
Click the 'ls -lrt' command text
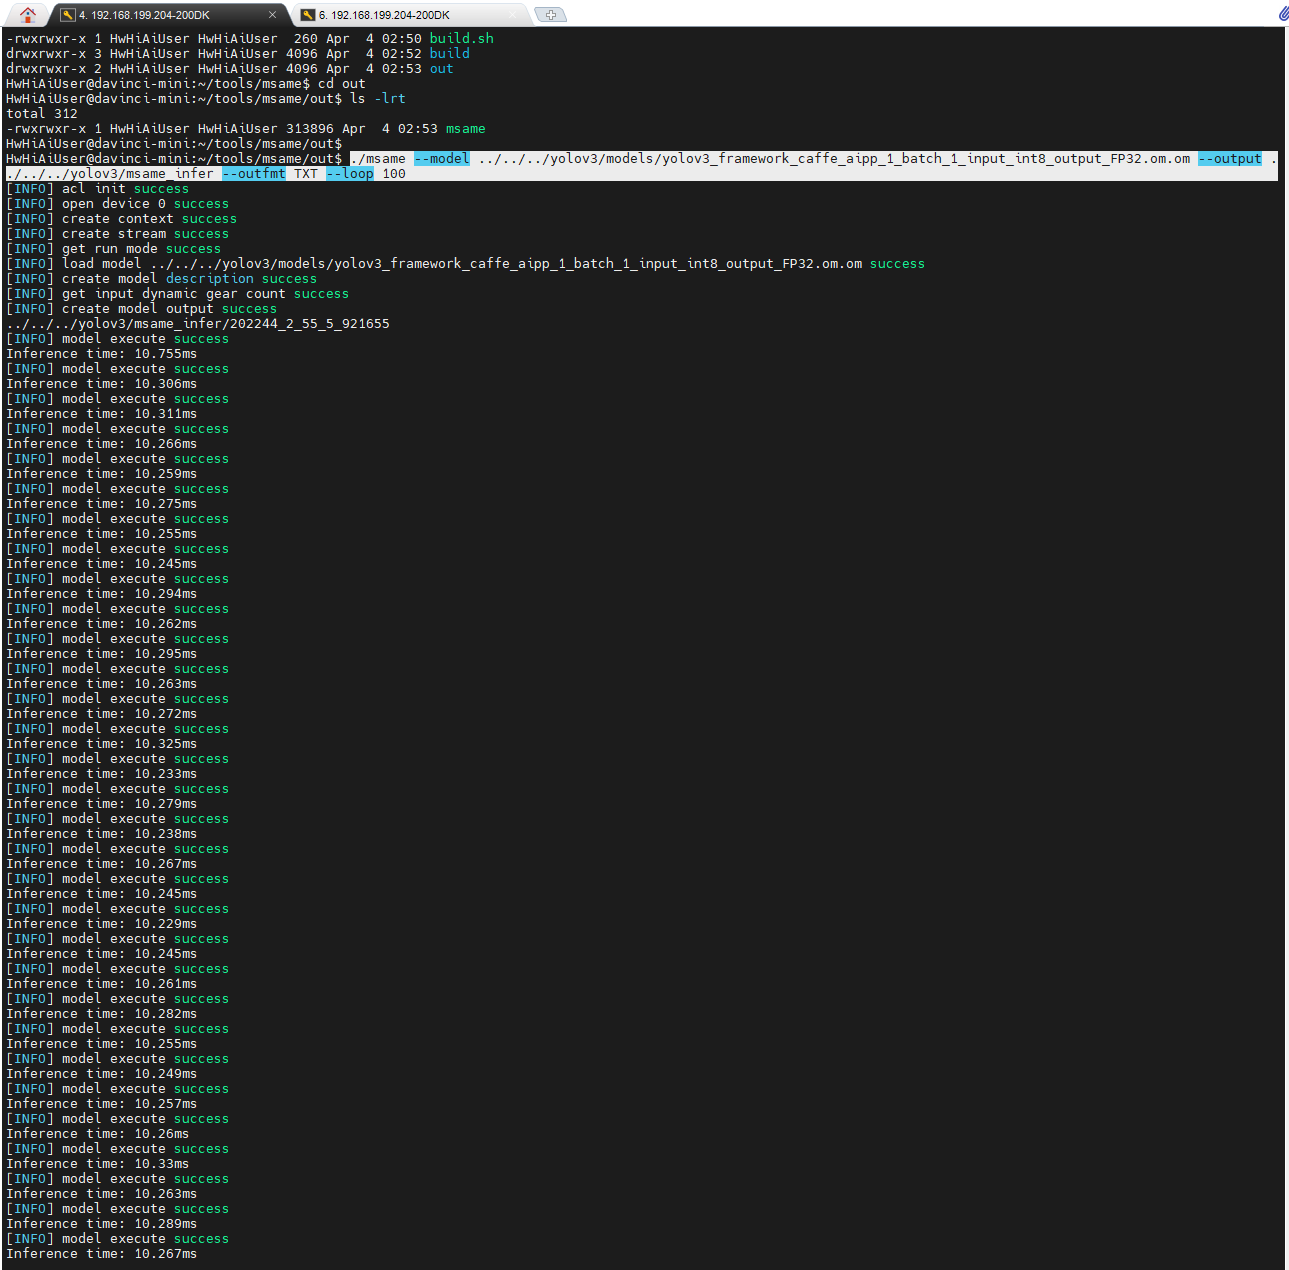click(378, 99)
